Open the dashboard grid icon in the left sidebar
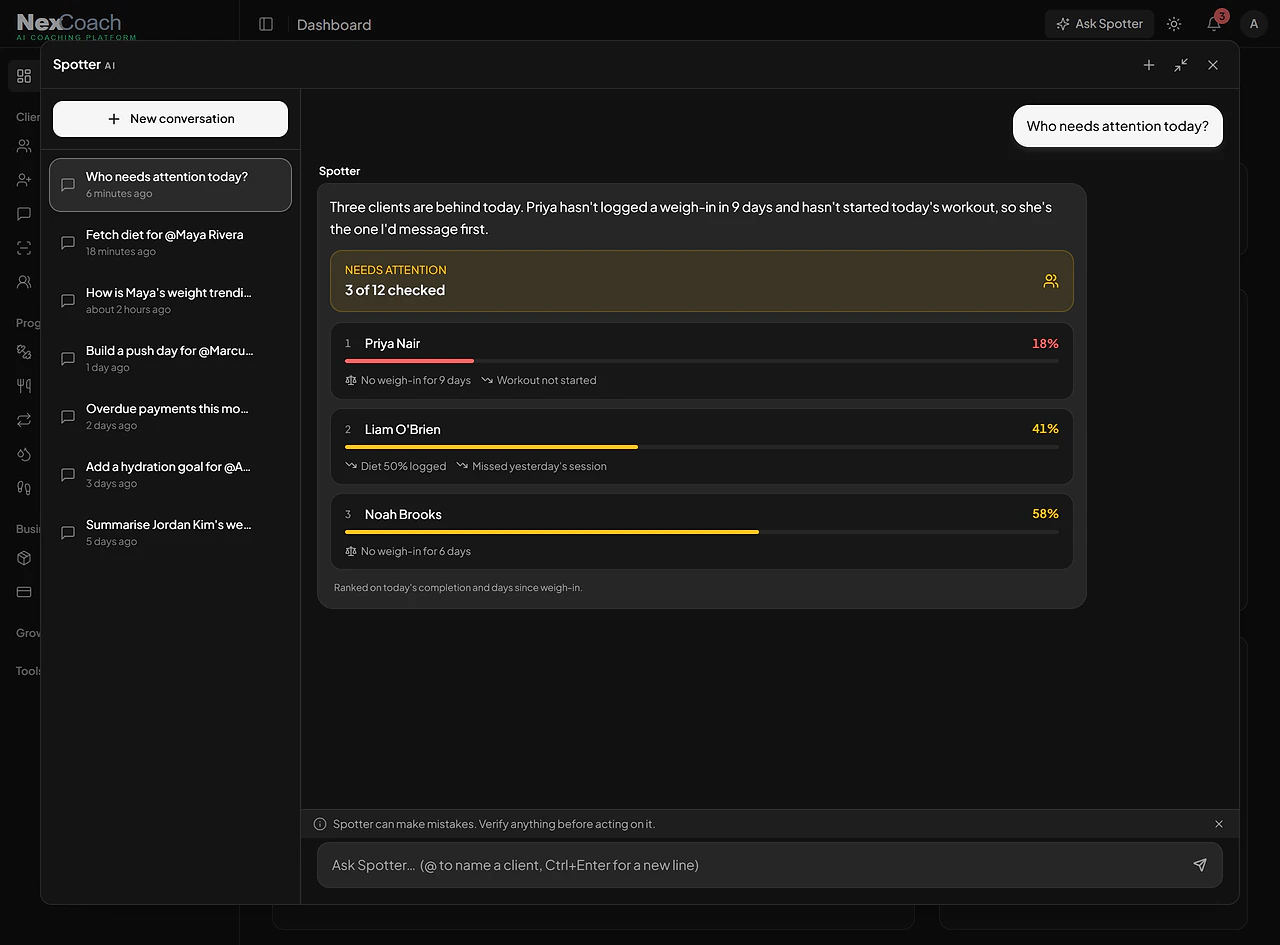Viewport: 1280px width, 945px height. click(24, 76)
